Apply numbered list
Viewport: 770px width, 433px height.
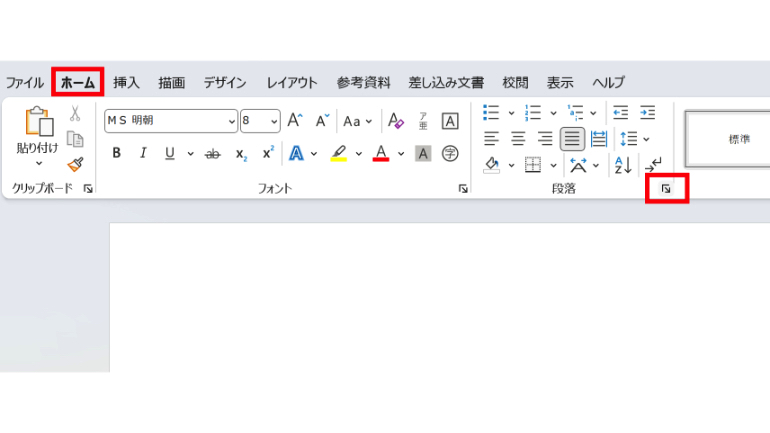[533, 112]
